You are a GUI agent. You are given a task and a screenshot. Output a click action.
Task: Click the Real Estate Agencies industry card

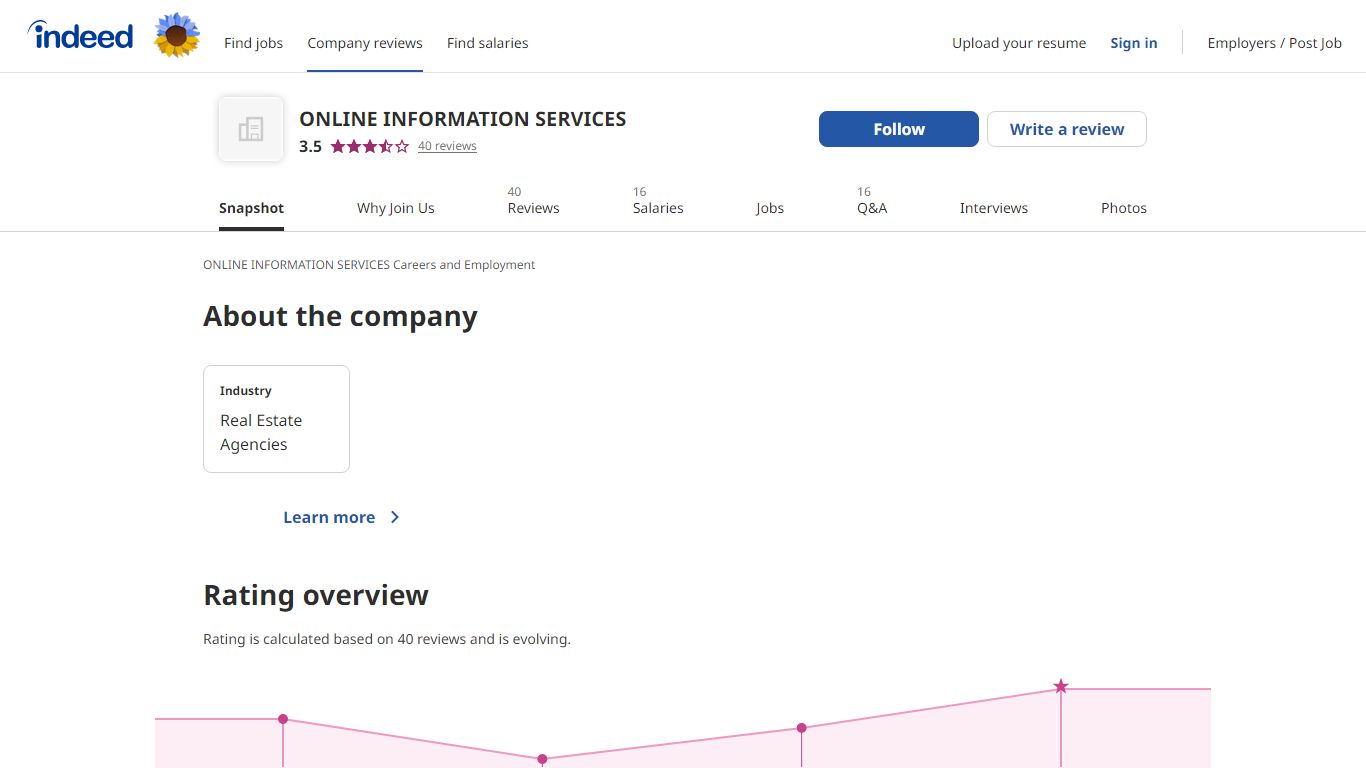276,419
